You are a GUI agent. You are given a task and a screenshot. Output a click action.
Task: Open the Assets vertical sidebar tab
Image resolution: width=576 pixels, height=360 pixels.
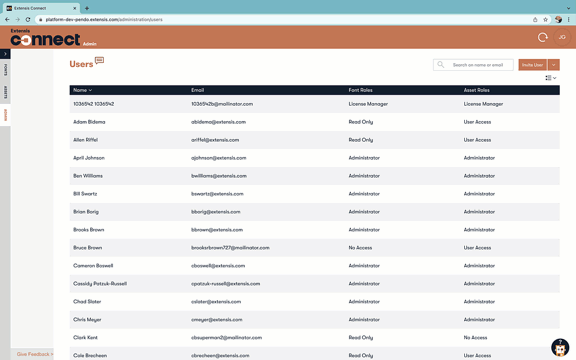tap(5, 92)
